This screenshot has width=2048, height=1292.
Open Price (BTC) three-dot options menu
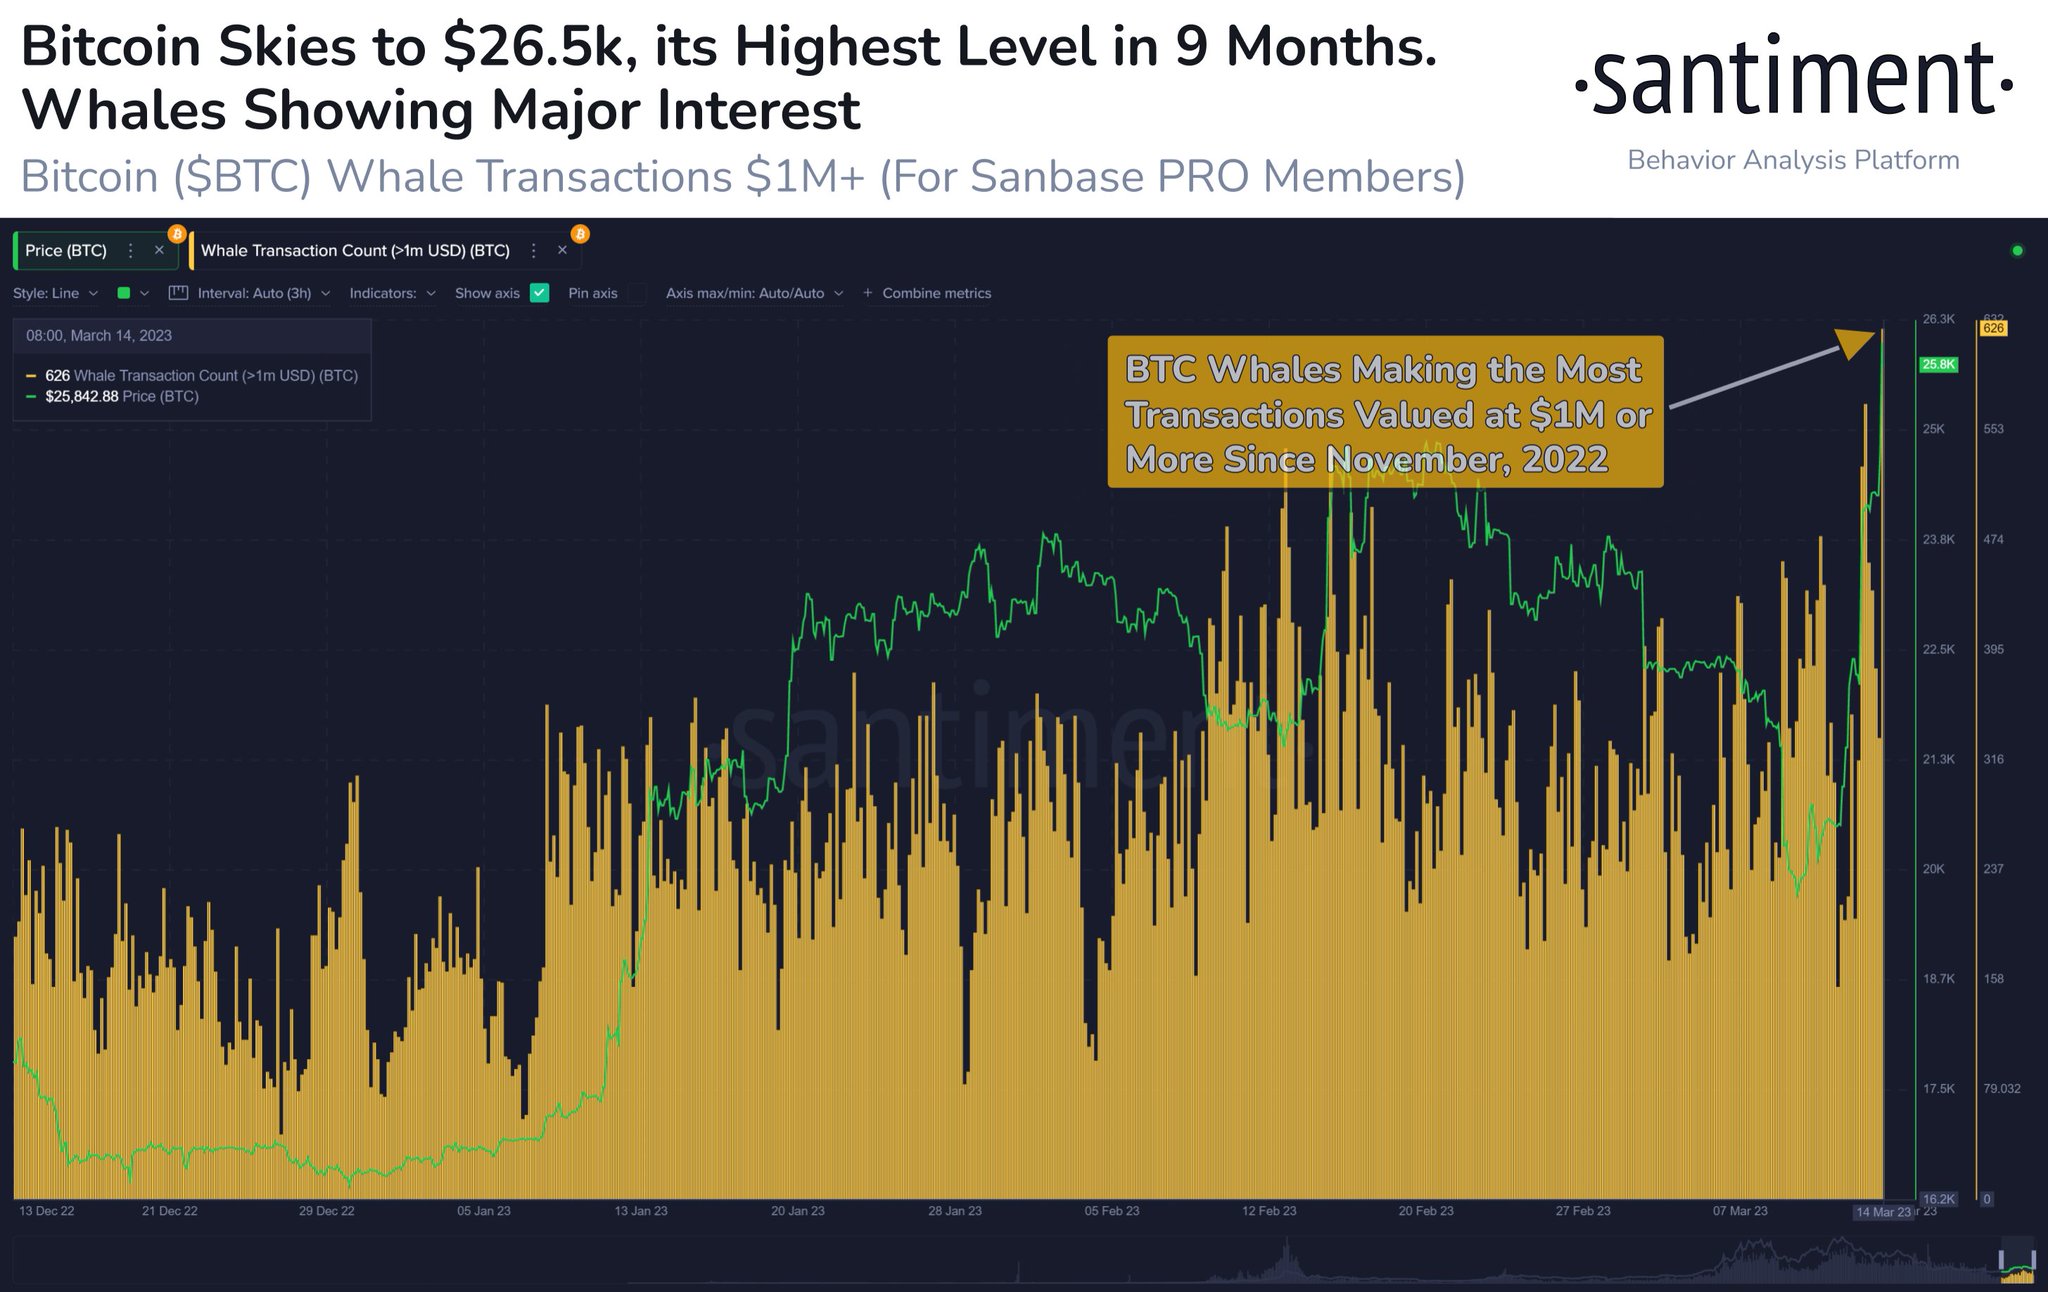click(x=130, y=251)
